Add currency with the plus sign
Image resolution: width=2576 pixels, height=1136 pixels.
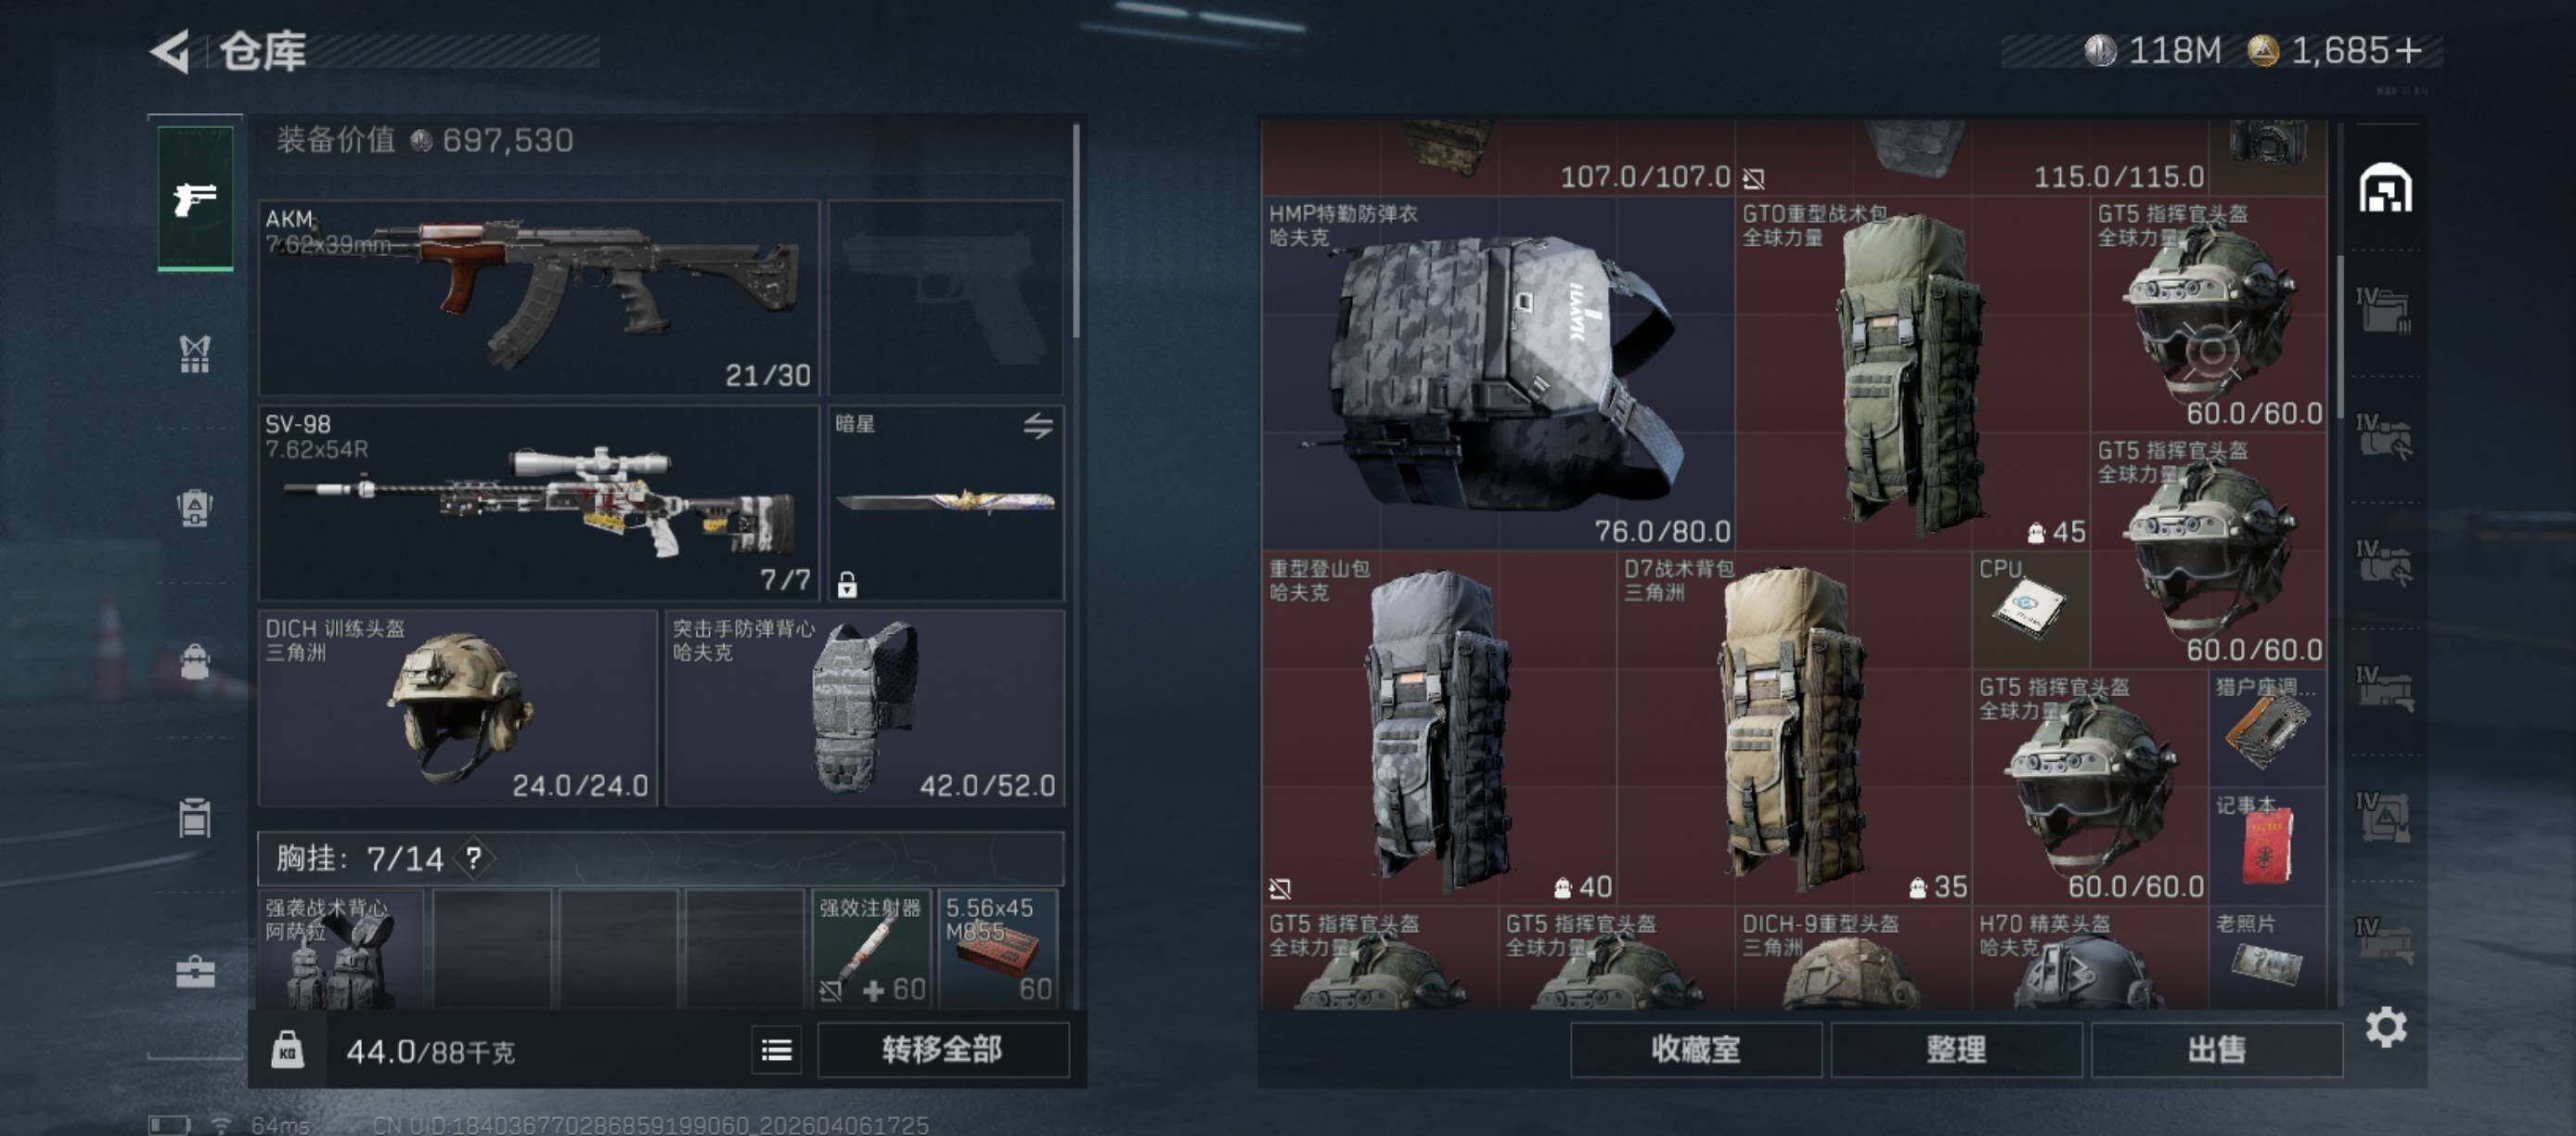[x=2409, y=50]
